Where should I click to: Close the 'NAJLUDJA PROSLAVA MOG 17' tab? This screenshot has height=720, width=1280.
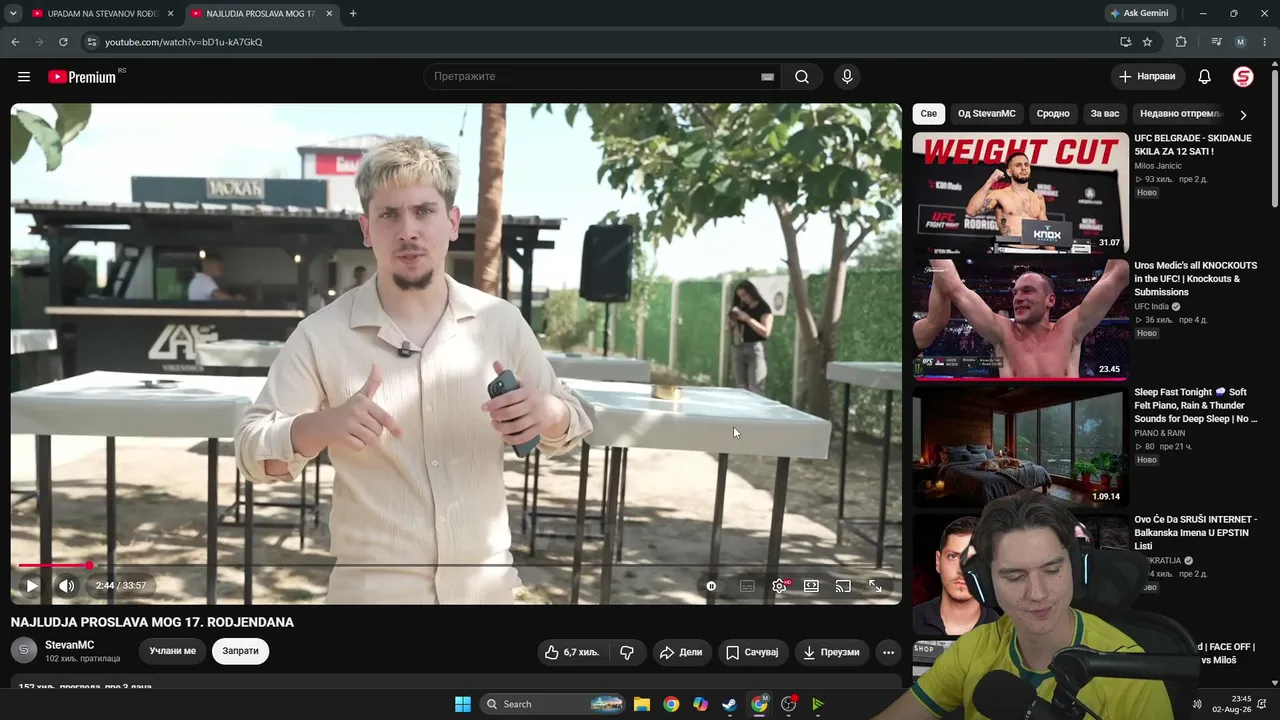click(329, 14)
